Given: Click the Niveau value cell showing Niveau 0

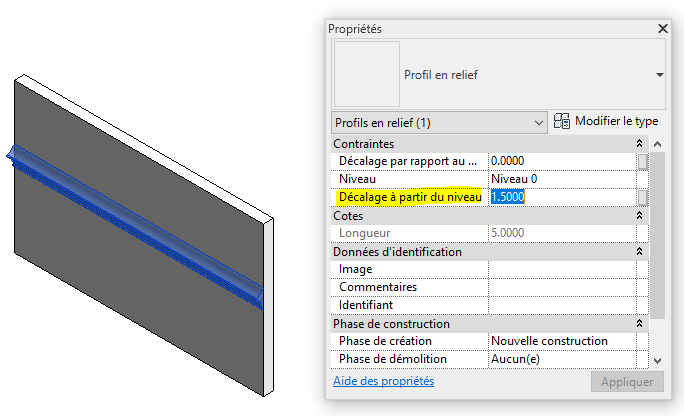Looking at the screenshot, I should 560,179.
